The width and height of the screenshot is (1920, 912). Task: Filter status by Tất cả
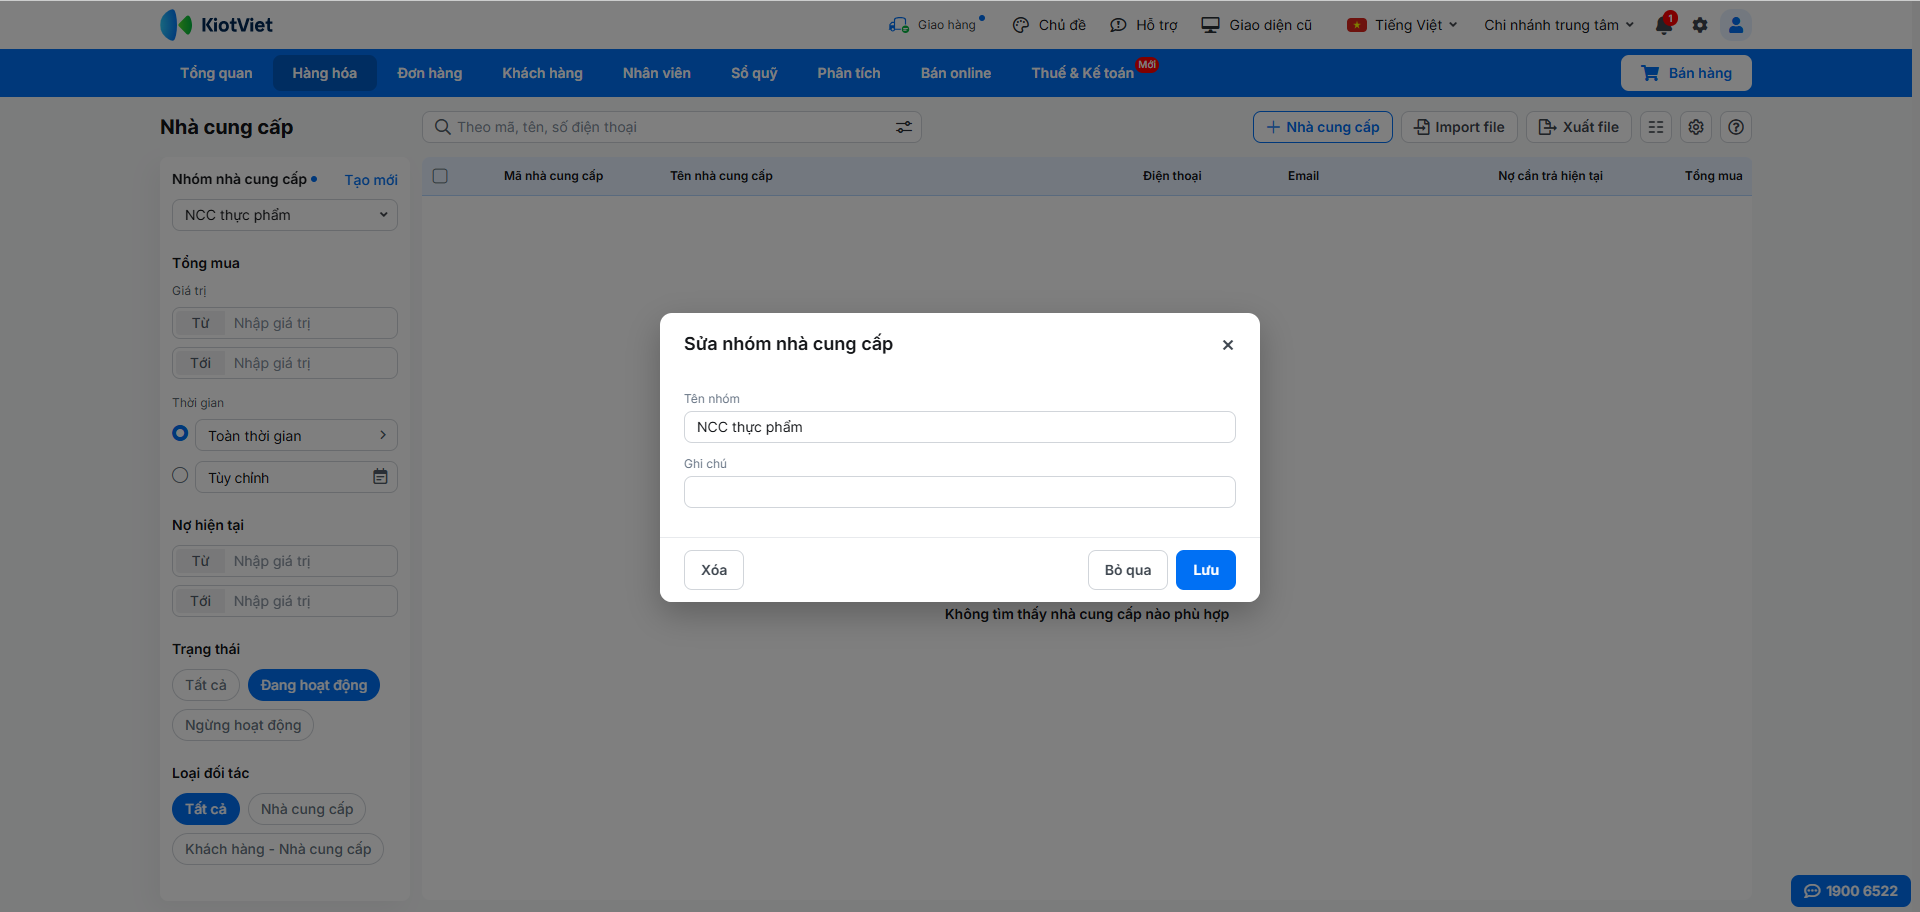(x=206, y=685)
